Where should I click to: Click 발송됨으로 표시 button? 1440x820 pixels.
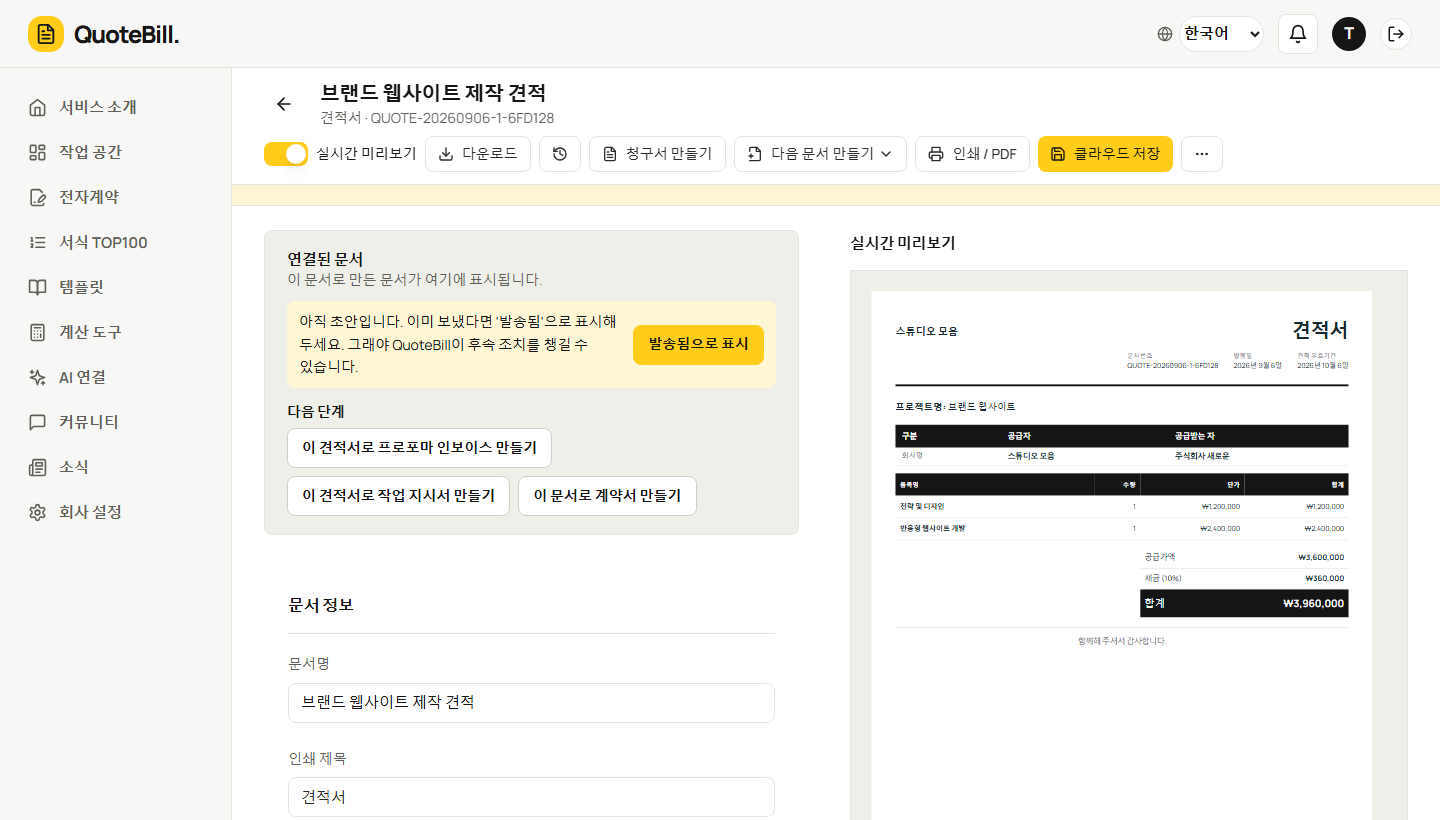[x=698, y=344]
